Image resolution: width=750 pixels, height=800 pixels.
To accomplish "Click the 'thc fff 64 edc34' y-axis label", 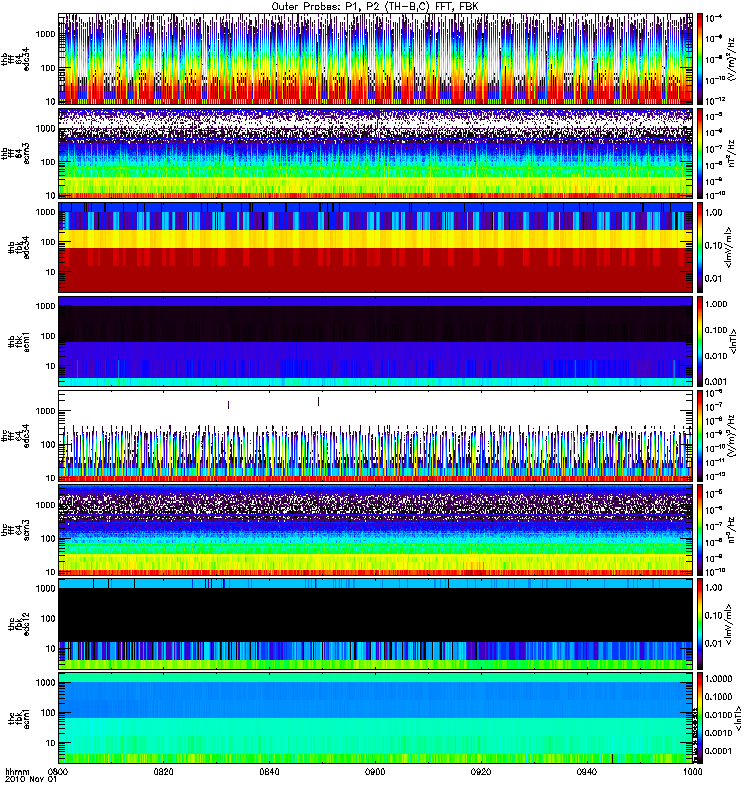I will [x=16, y=436].
